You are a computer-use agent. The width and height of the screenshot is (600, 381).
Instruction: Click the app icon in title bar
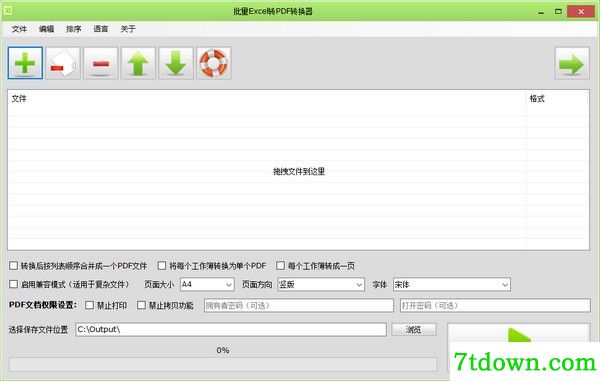coord(8,11)
